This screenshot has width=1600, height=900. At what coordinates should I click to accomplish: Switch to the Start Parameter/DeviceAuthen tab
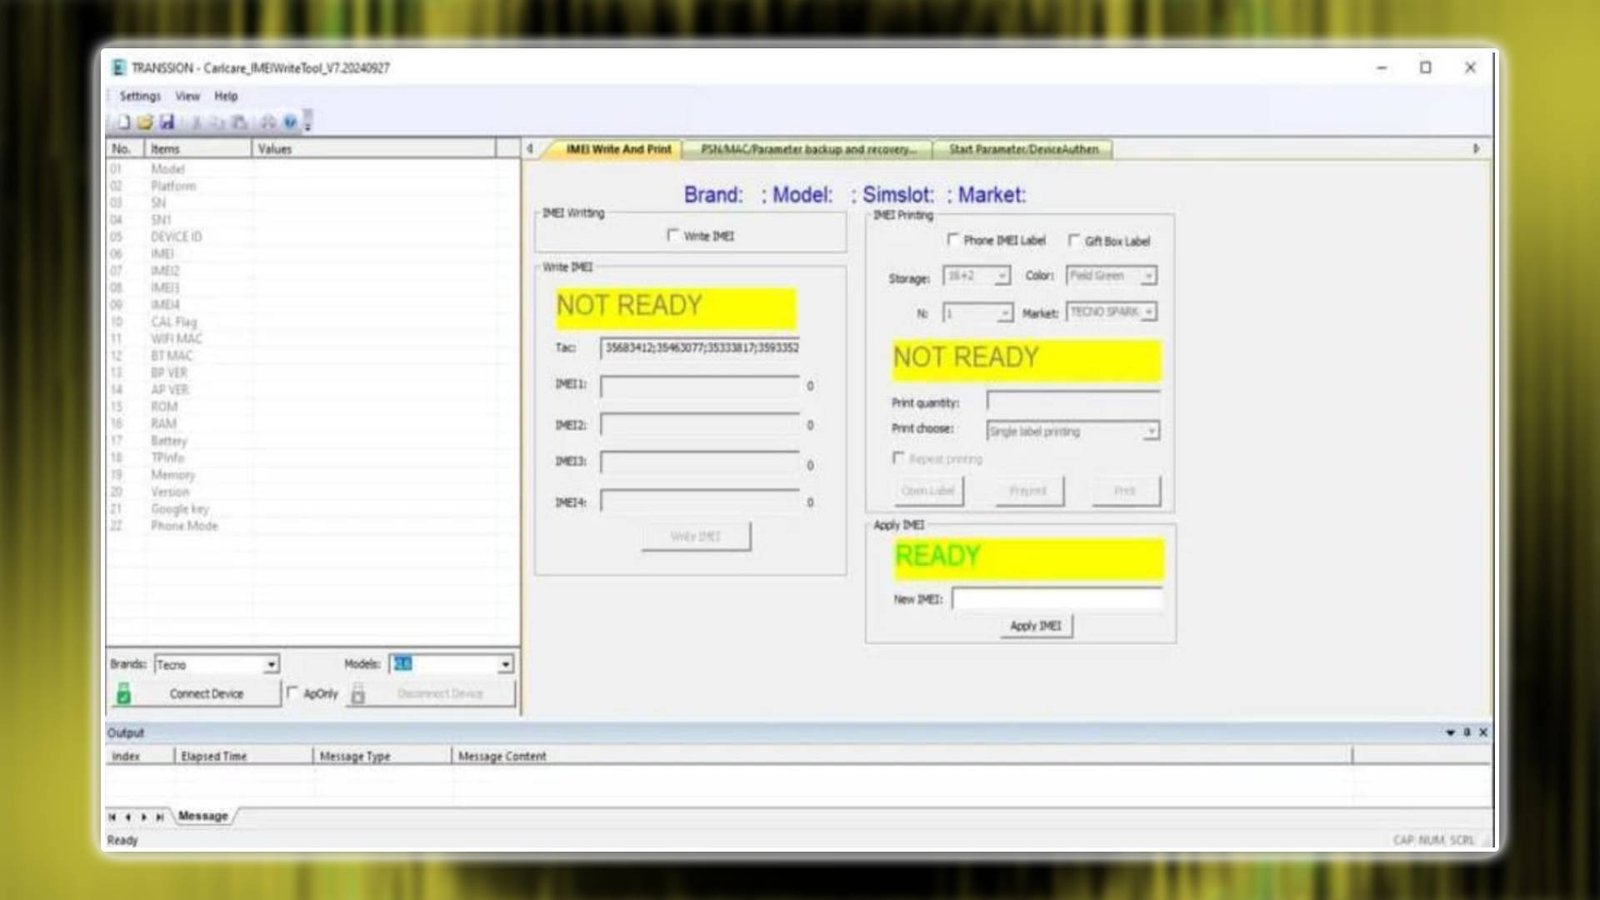point(1024,149)
